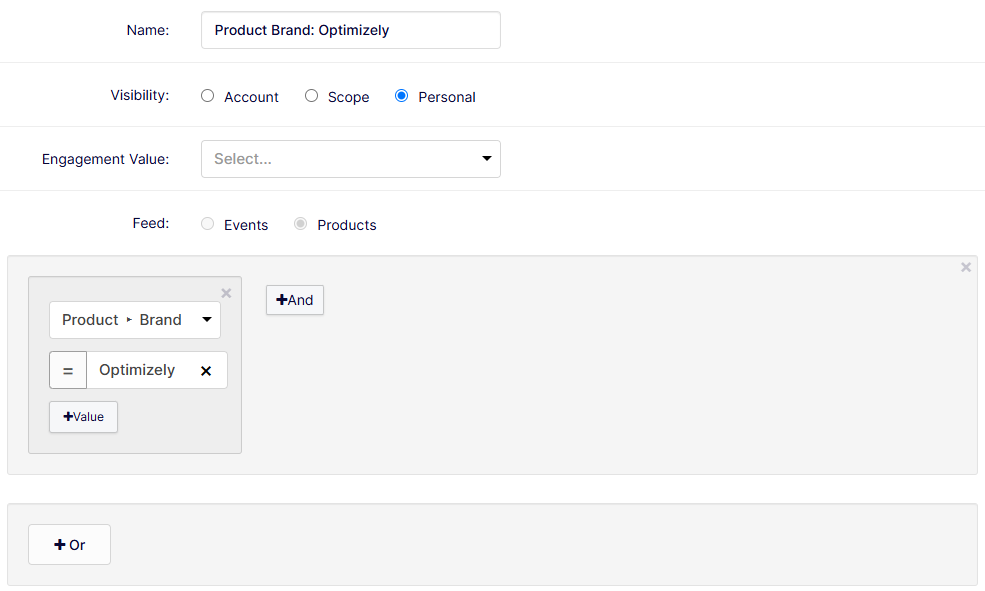This screenshot has width=985, height=591.
Task: Delete the Product Brand condition box
Action: tap(226, 293)
